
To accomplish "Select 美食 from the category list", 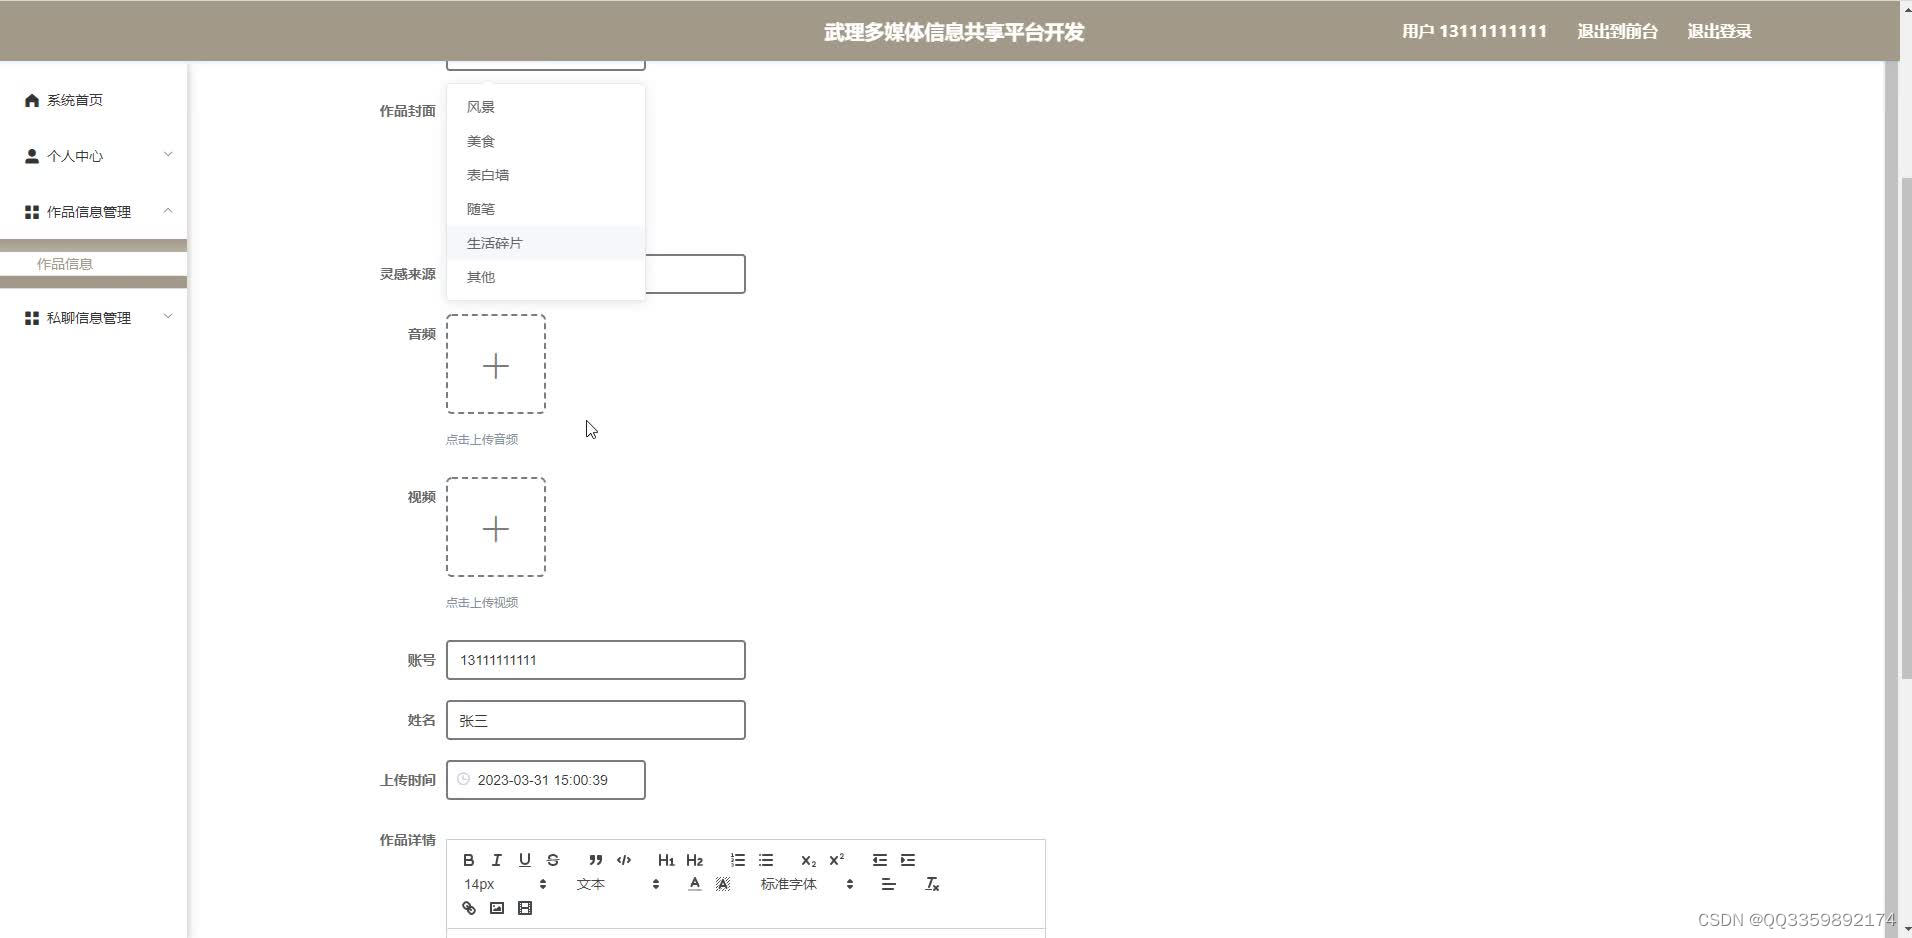I will click(x=546, y=141).
